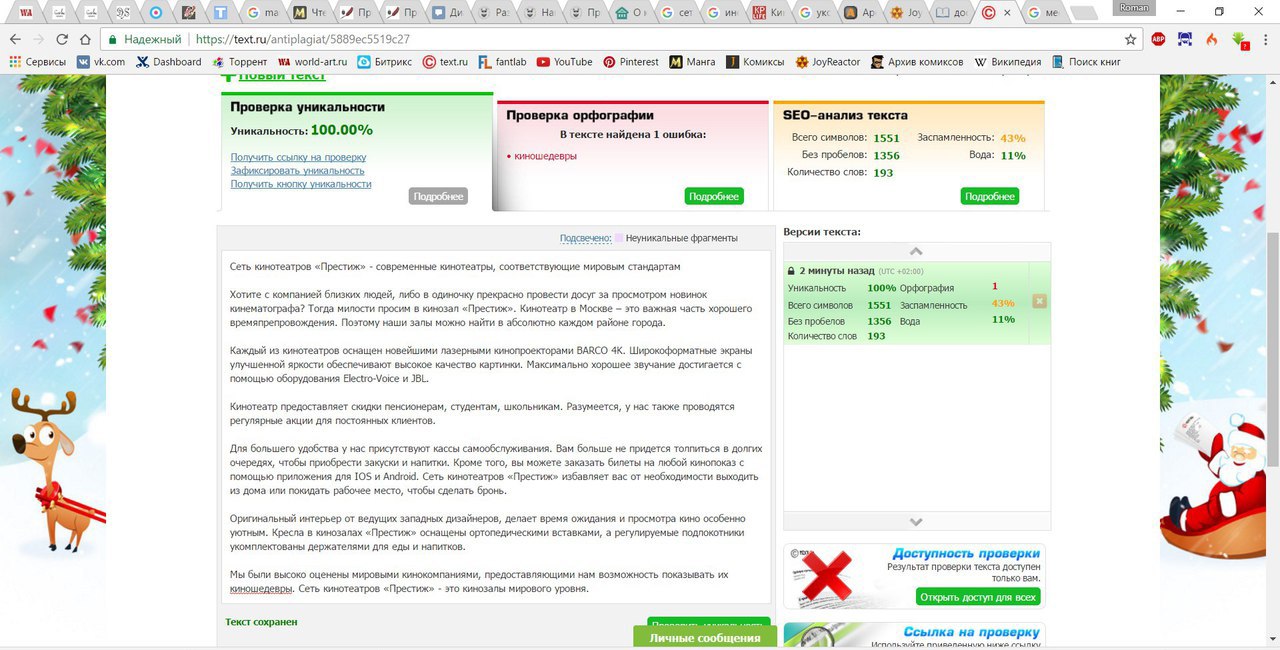1280x650 pixels.
Task: Open the Pinterest bookmark
Action: point(631,61)
